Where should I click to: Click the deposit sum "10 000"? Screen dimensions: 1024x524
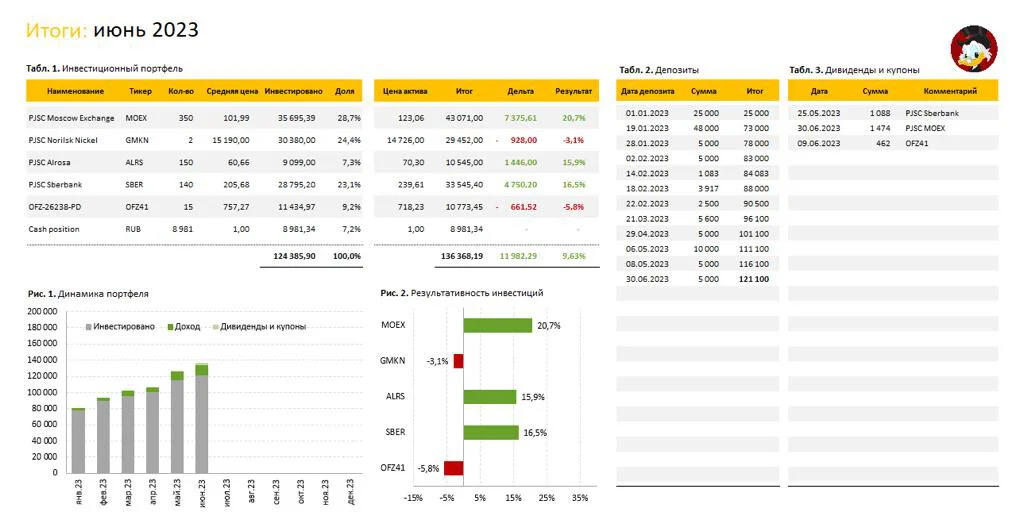pyautogui.click(x=706, y=249)
